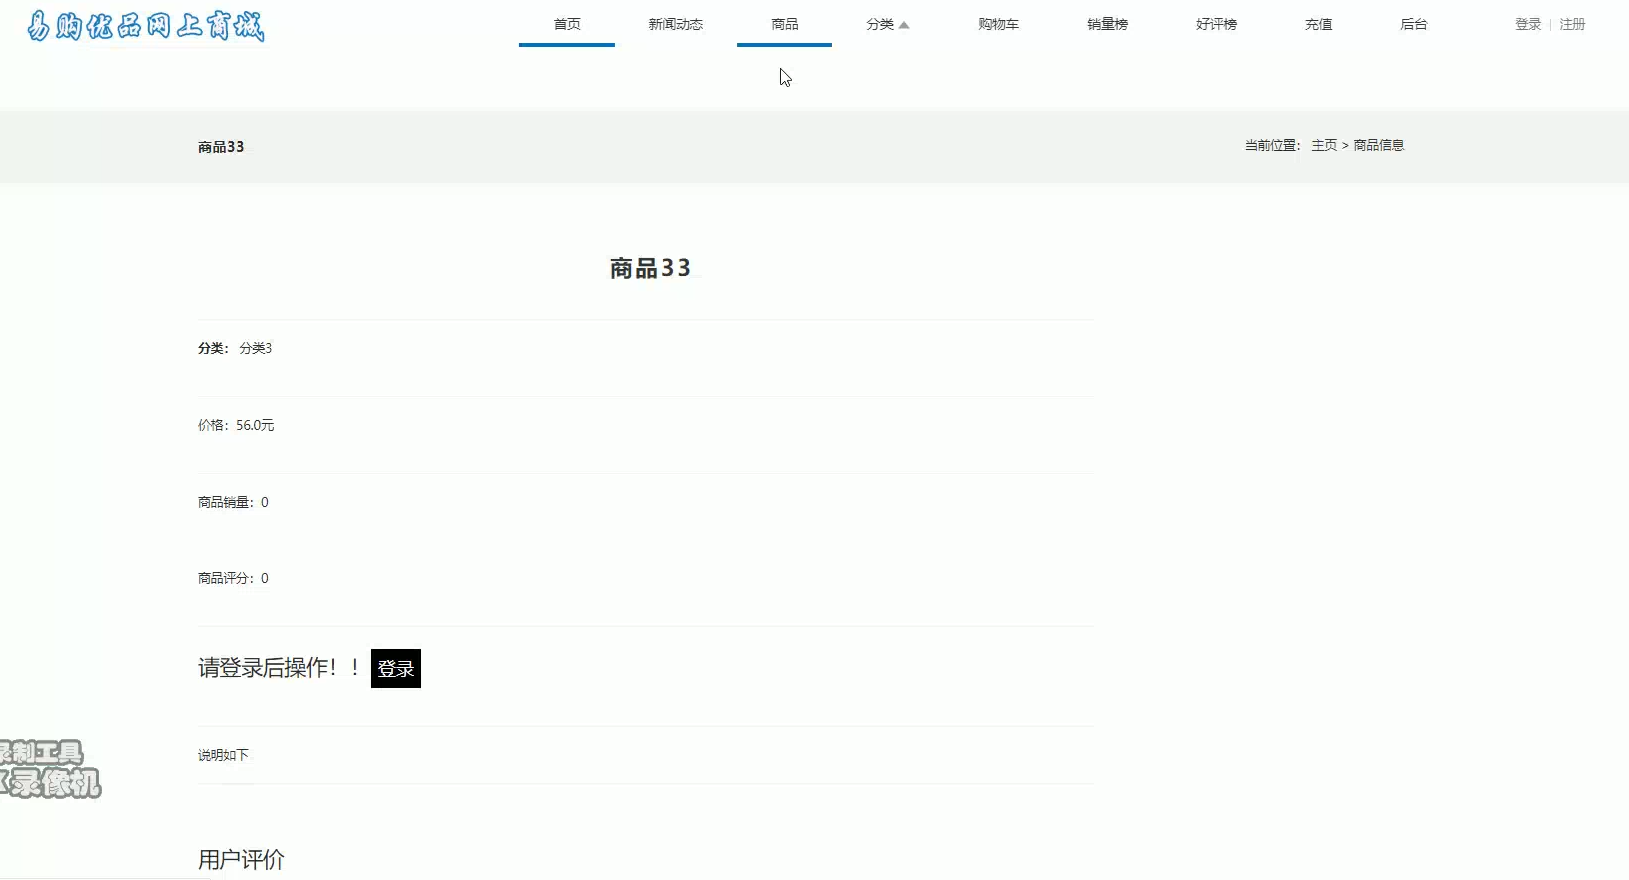
Task: Open the 购物车 page
Action: pyautogui.click(x=998, y=24)
